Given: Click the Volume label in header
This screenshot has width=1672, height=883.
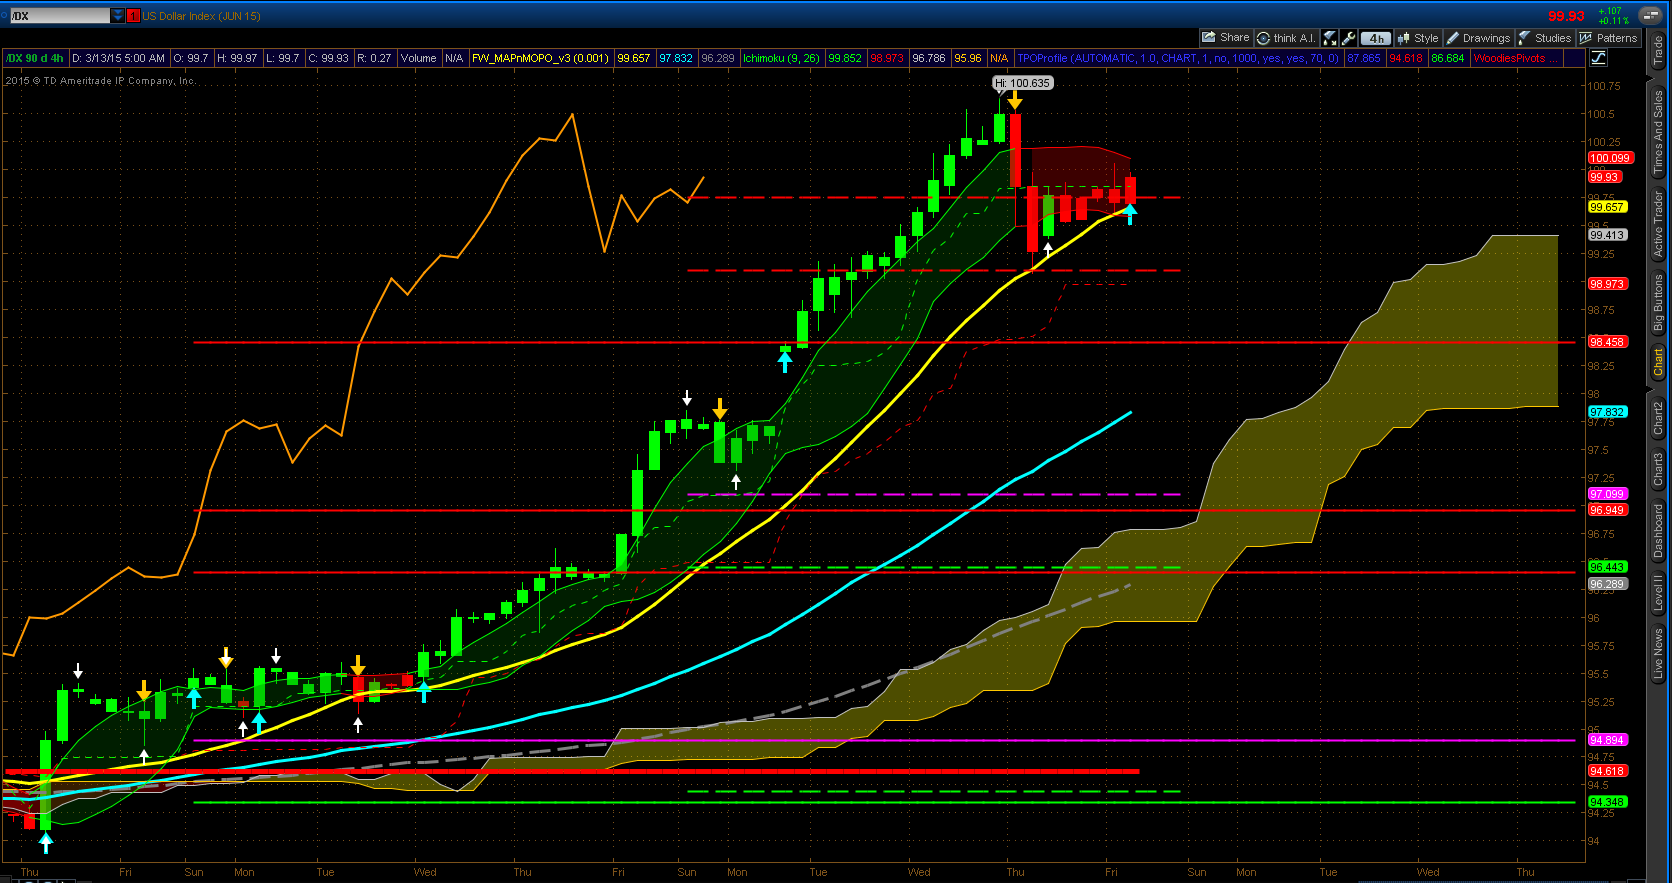Looking at the screenshot, I should (419, 58).
